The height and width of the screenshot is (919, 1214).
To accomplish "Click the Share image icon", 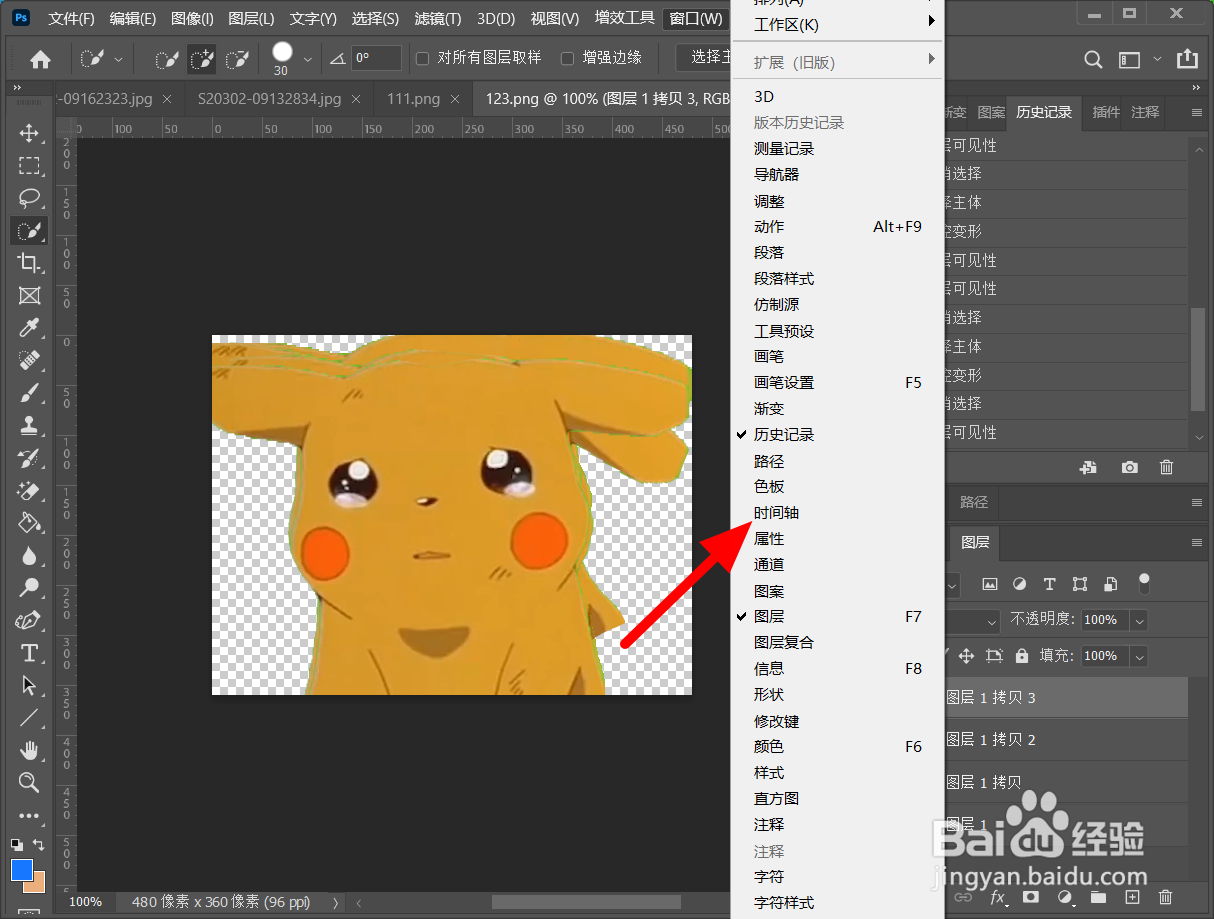I will pyautogui.click(x=1187, y=59).
